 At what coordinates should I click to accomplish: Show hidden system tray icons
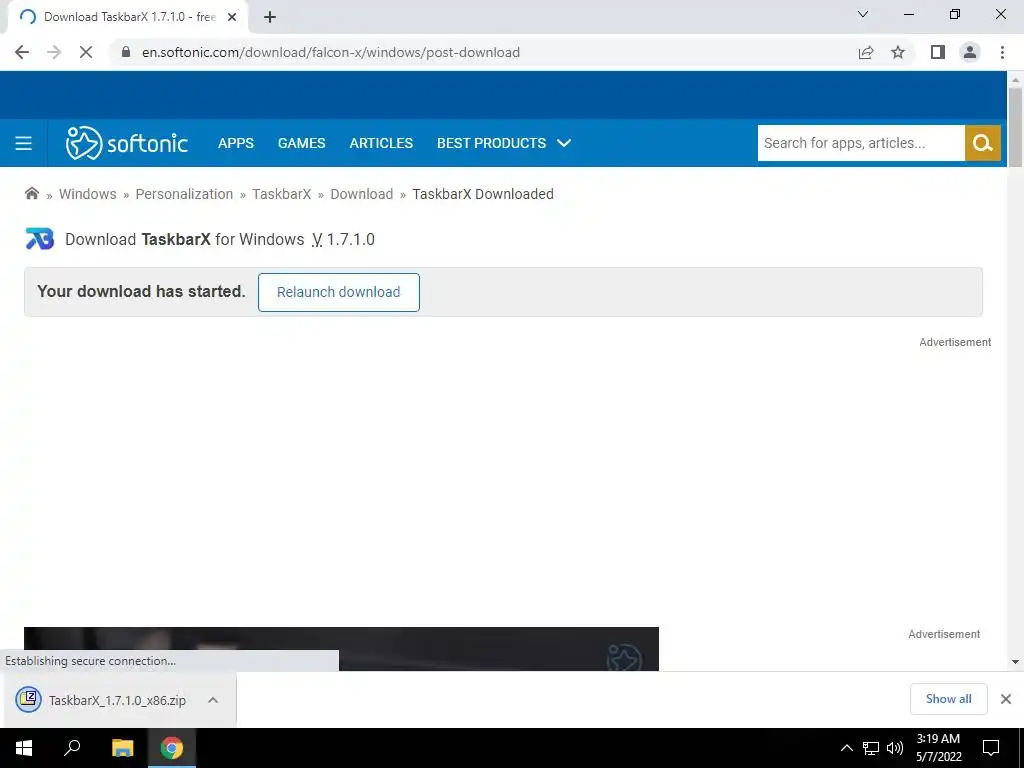coord(846,748)
